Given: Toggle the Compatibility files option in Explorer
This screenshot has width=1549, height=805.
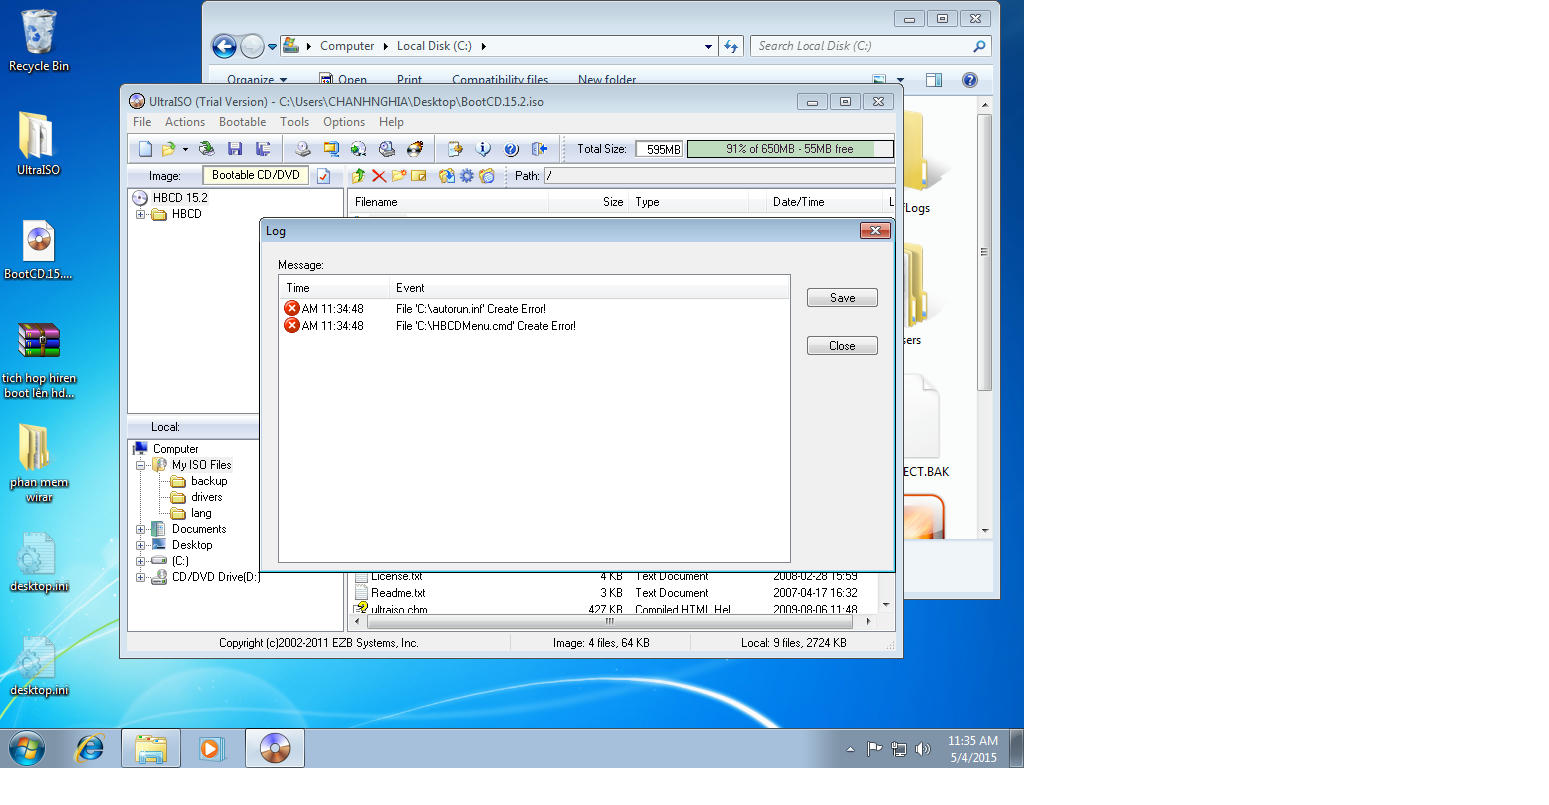Looking at the screenshot, I should tap(499, 80).
